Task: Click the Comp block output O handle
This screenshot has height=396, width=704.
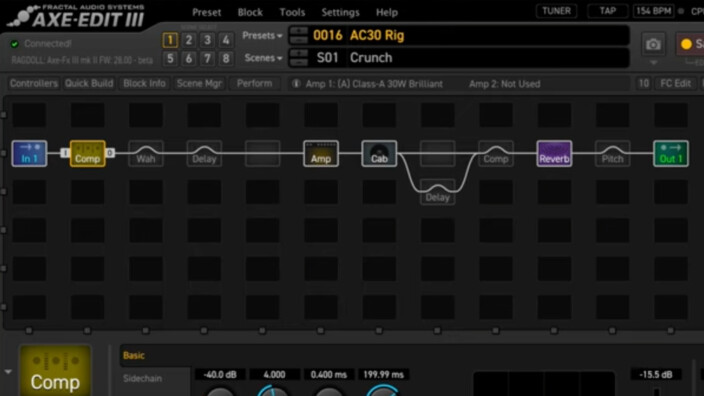Action: pyautogui.click(x=110, y=153)
